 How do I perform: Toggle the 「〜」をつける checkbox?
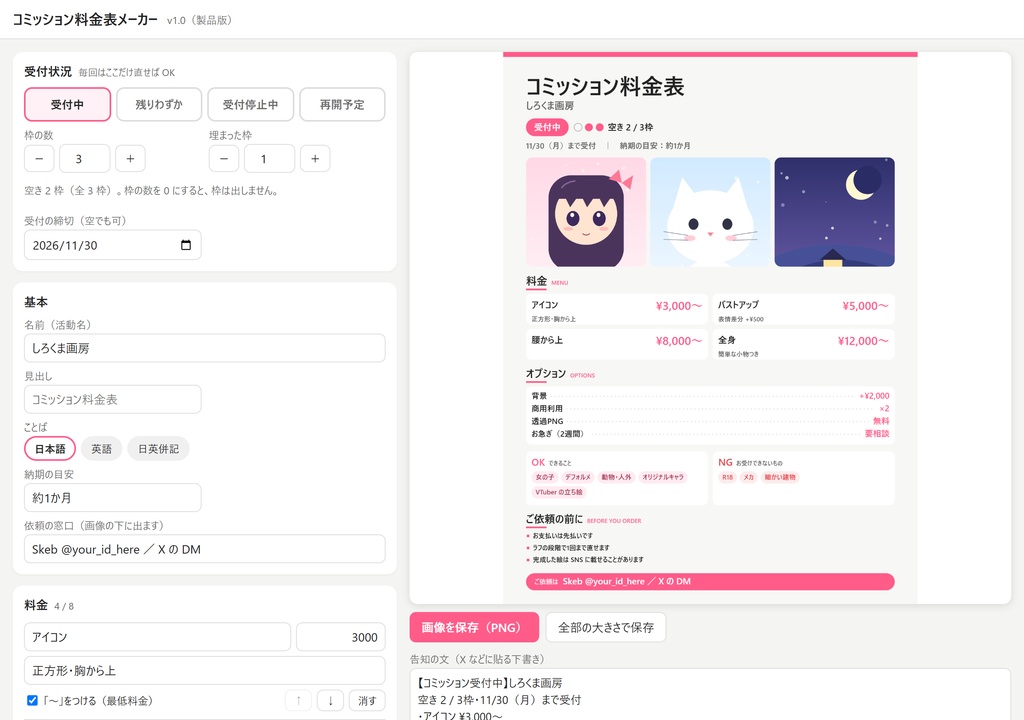tap(32, 700)
